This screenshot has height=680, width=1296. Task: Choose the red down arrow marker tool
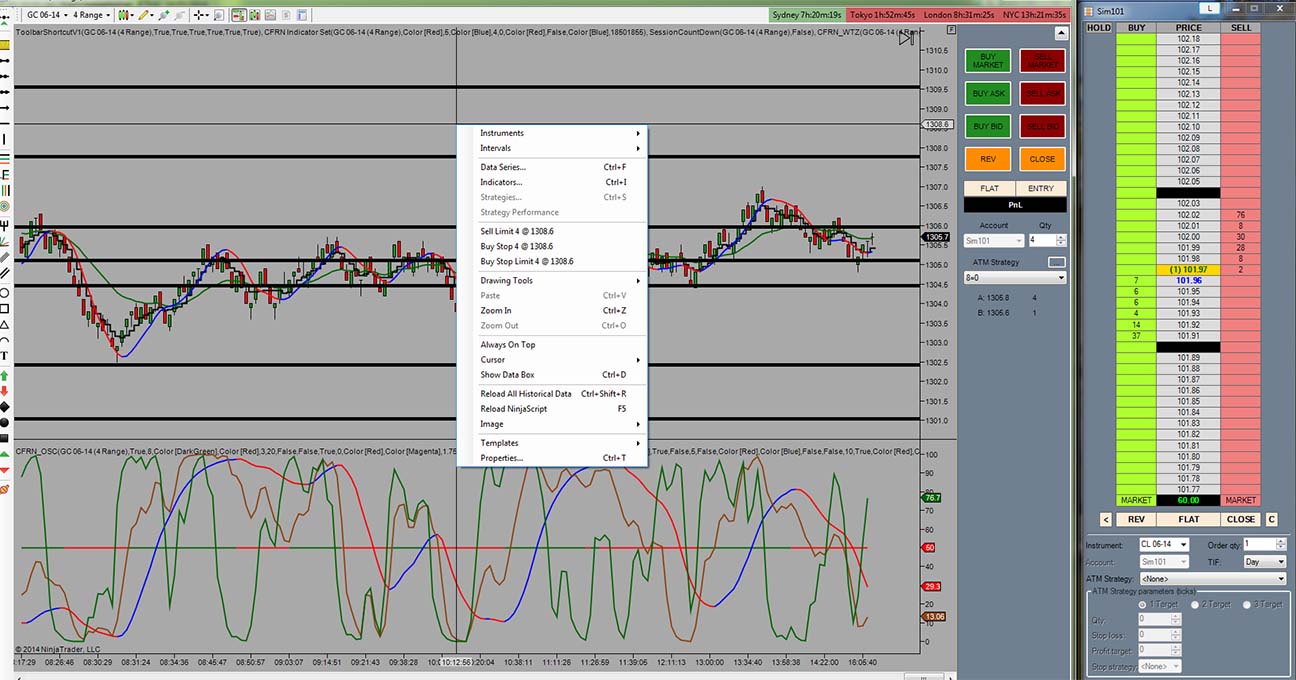(x=6, y=390)
